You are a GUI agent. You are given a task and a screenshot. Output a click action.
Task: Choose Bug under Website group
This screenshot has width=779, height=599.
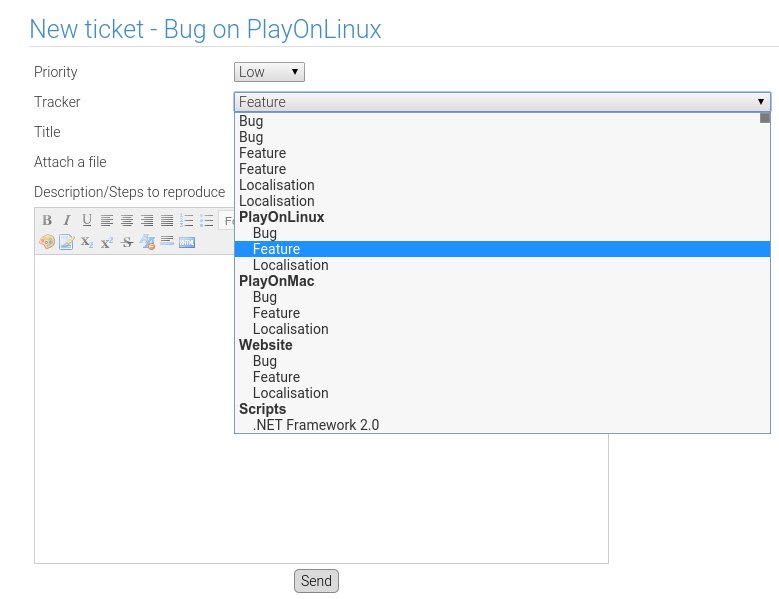[x=502, y=361]
